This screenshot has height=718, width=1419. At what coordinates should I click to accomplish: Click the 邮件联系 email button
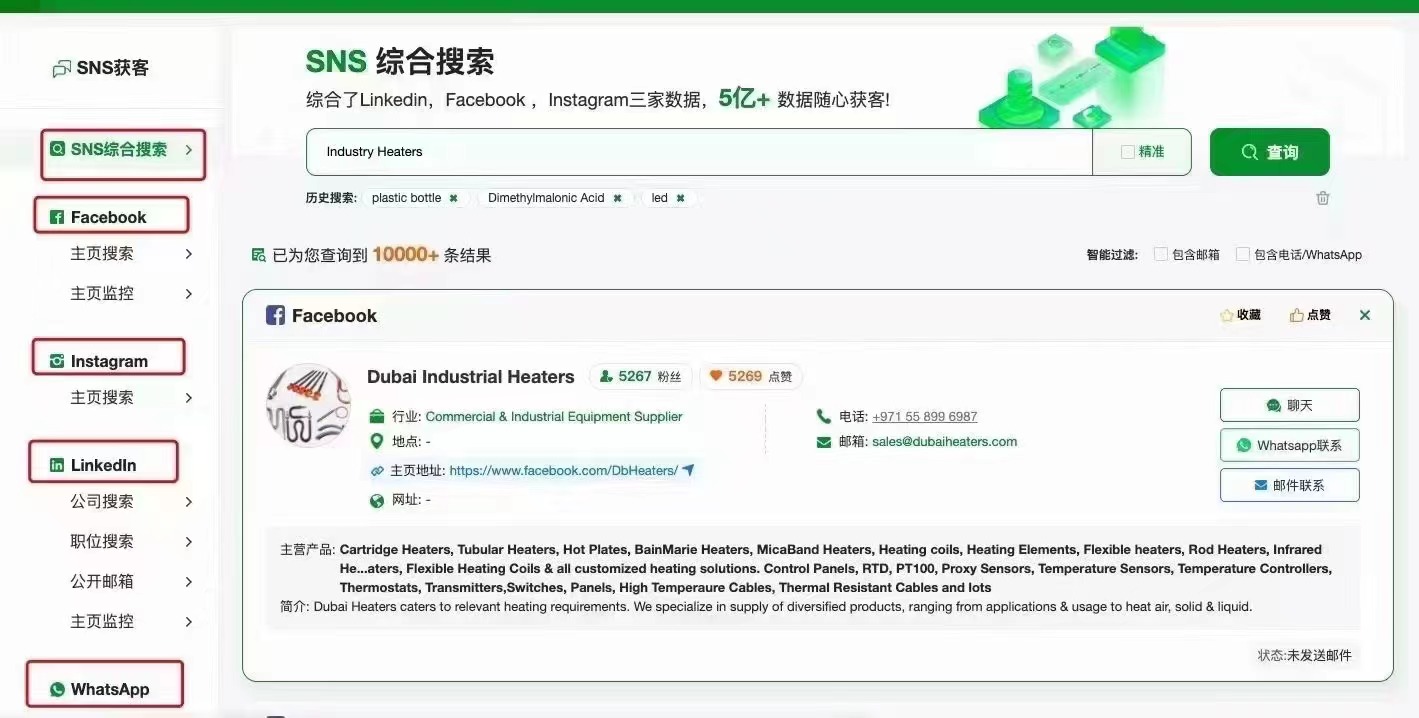tap(1290, 485)
